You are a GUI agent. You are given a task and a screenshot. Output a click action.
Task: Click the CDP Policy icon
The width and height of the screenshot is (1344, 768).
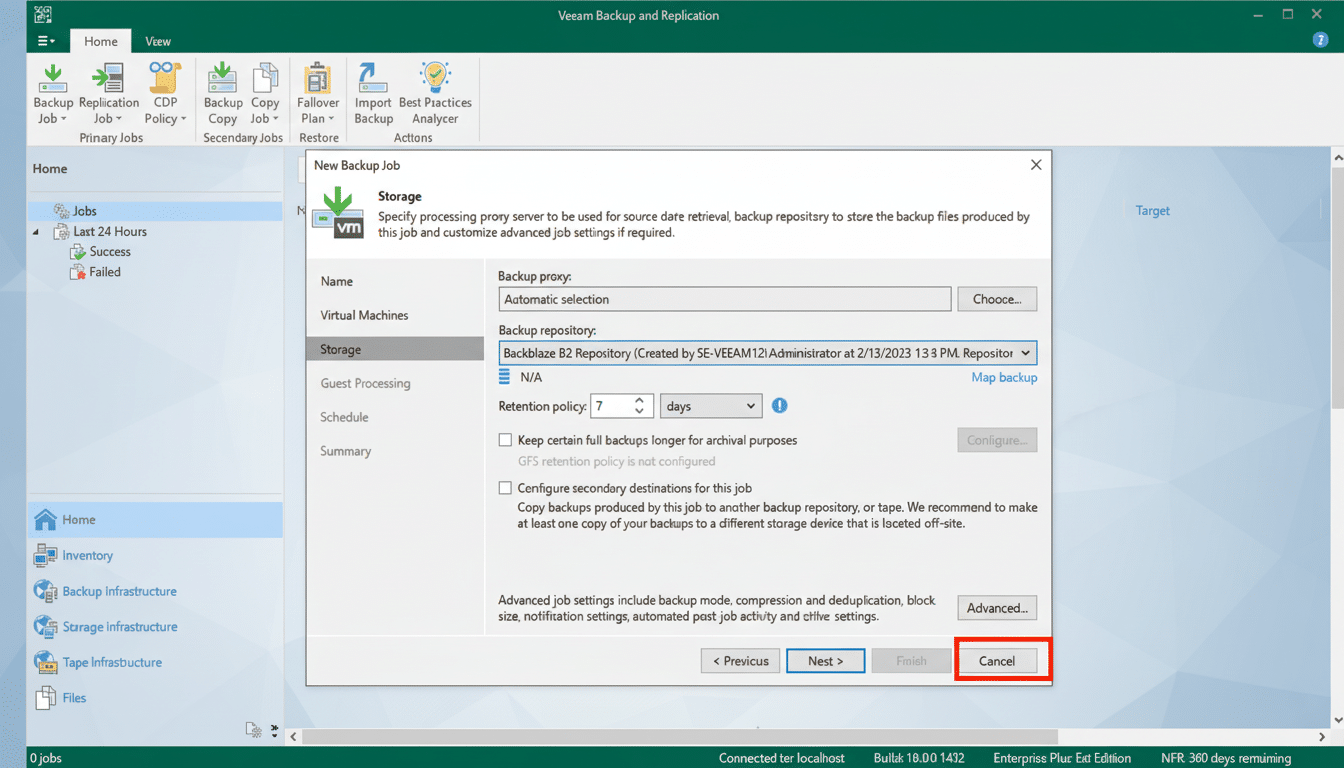tap(163, 95)
